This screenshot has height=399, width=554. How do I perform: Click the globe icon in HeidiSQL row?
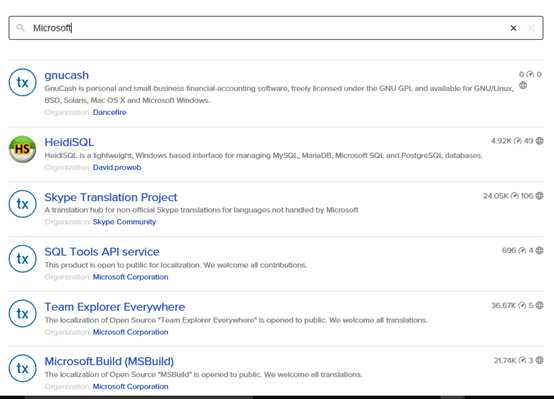point(539,141)
